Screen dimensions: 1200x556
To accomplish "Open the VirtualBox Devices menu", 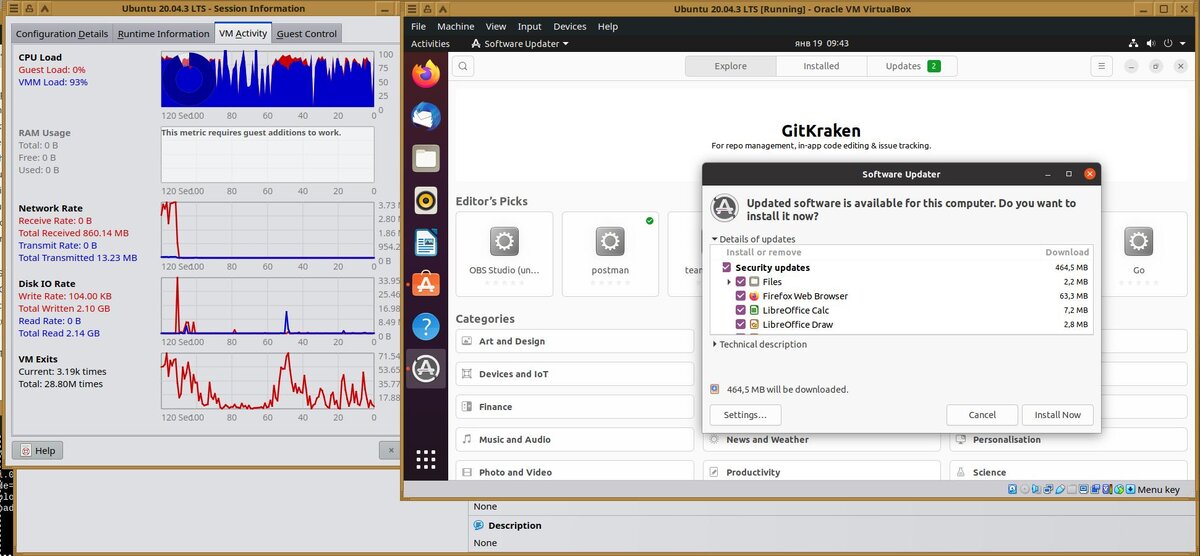I will pos(570,27).
